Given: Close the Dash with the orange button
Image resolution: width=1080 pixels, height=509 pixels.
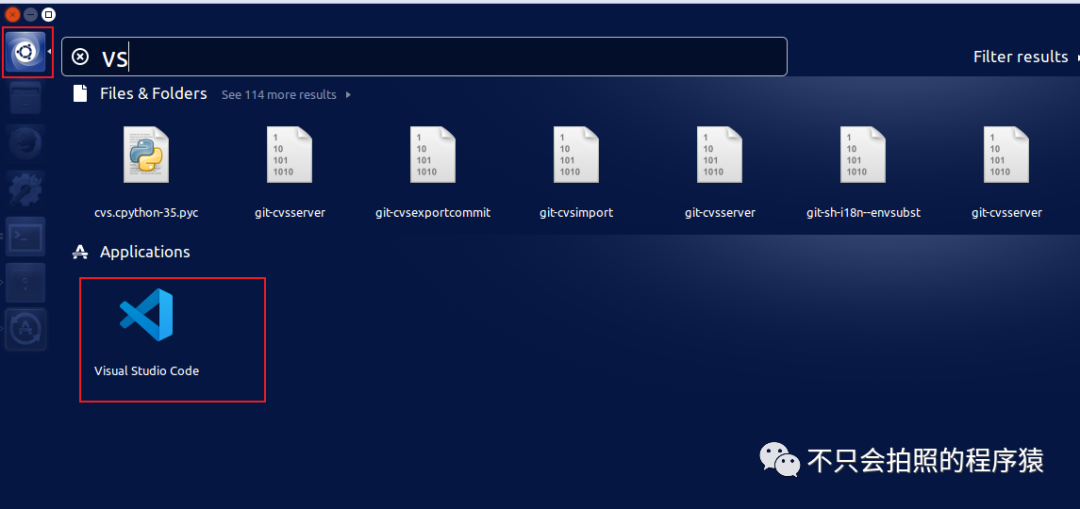Looking at the screenshot, I should click(12, 14).
